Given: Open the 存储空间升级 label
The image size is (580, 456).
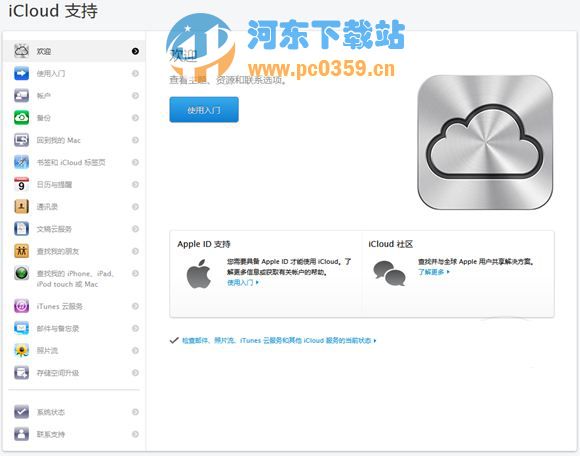Looking at the screenshot, I should coord(58,373).
